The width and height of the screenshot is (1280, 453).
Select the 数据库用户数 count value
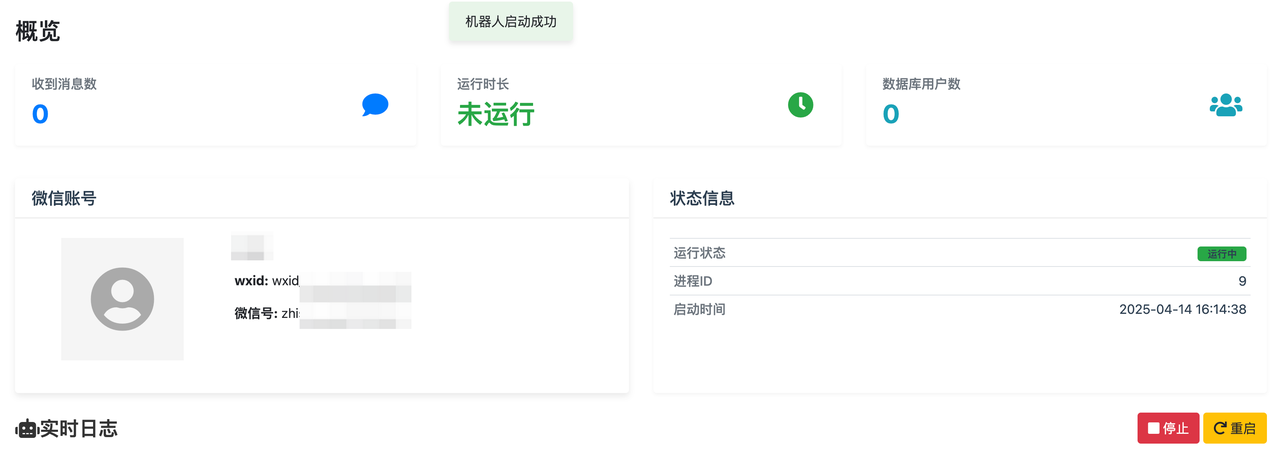click(890, 115)
